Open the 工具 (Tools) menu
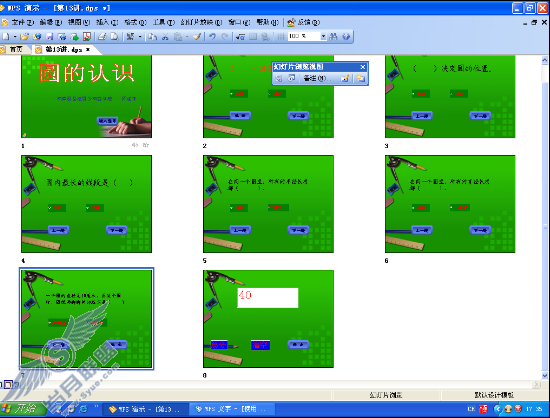 [163, 22]
